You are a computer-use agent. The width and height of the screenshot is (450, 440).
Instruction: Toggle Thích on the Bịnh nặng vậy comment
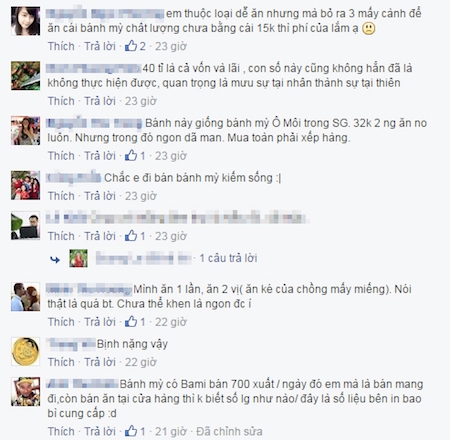click(61, 362)
